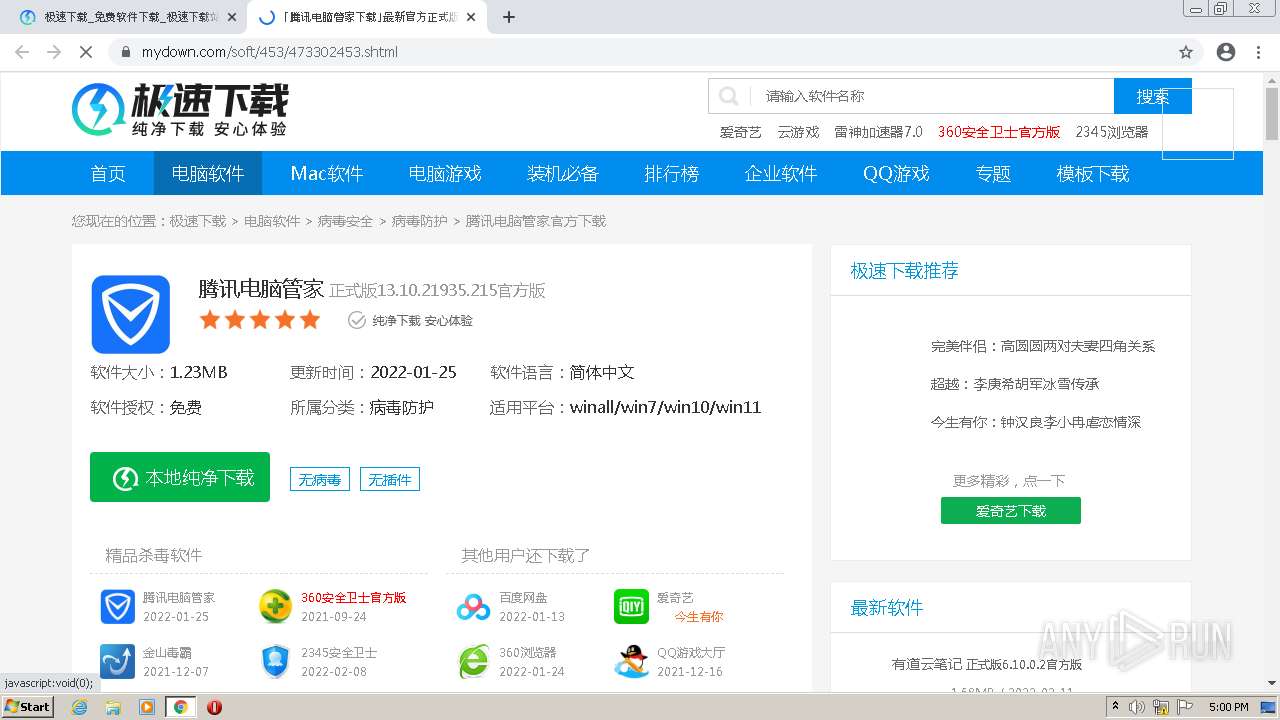Open the Tencent PC Manager large app icon
1280x720 pixels.
click(131, 314)
